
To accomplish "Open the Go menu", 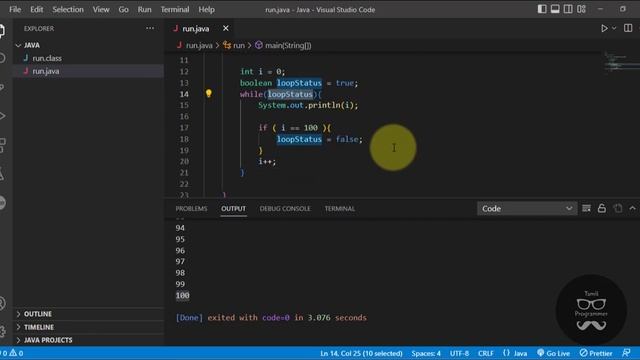I will (123, 9).
